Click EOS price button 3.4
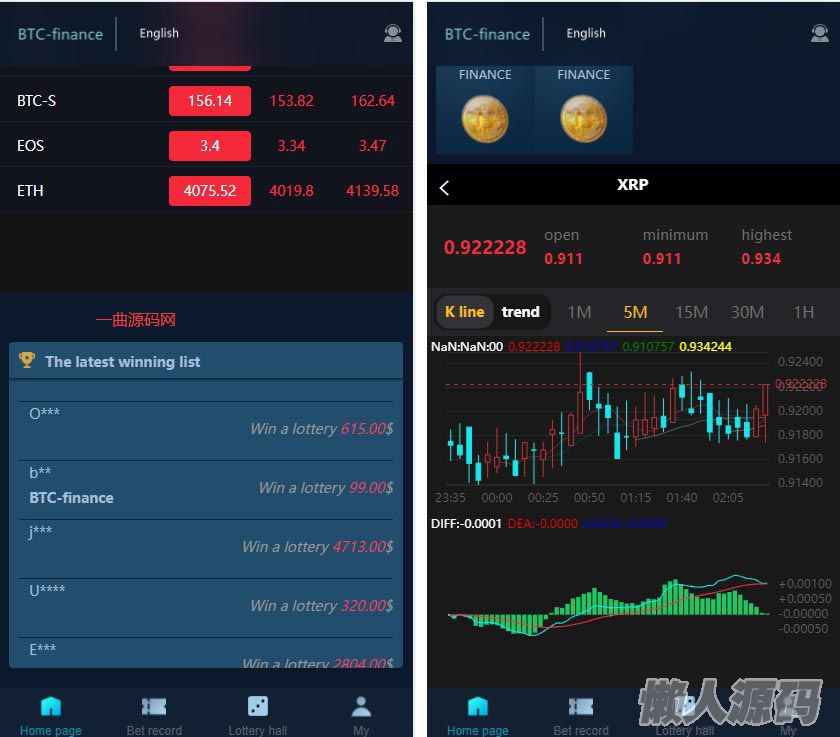 pos(209,146)
